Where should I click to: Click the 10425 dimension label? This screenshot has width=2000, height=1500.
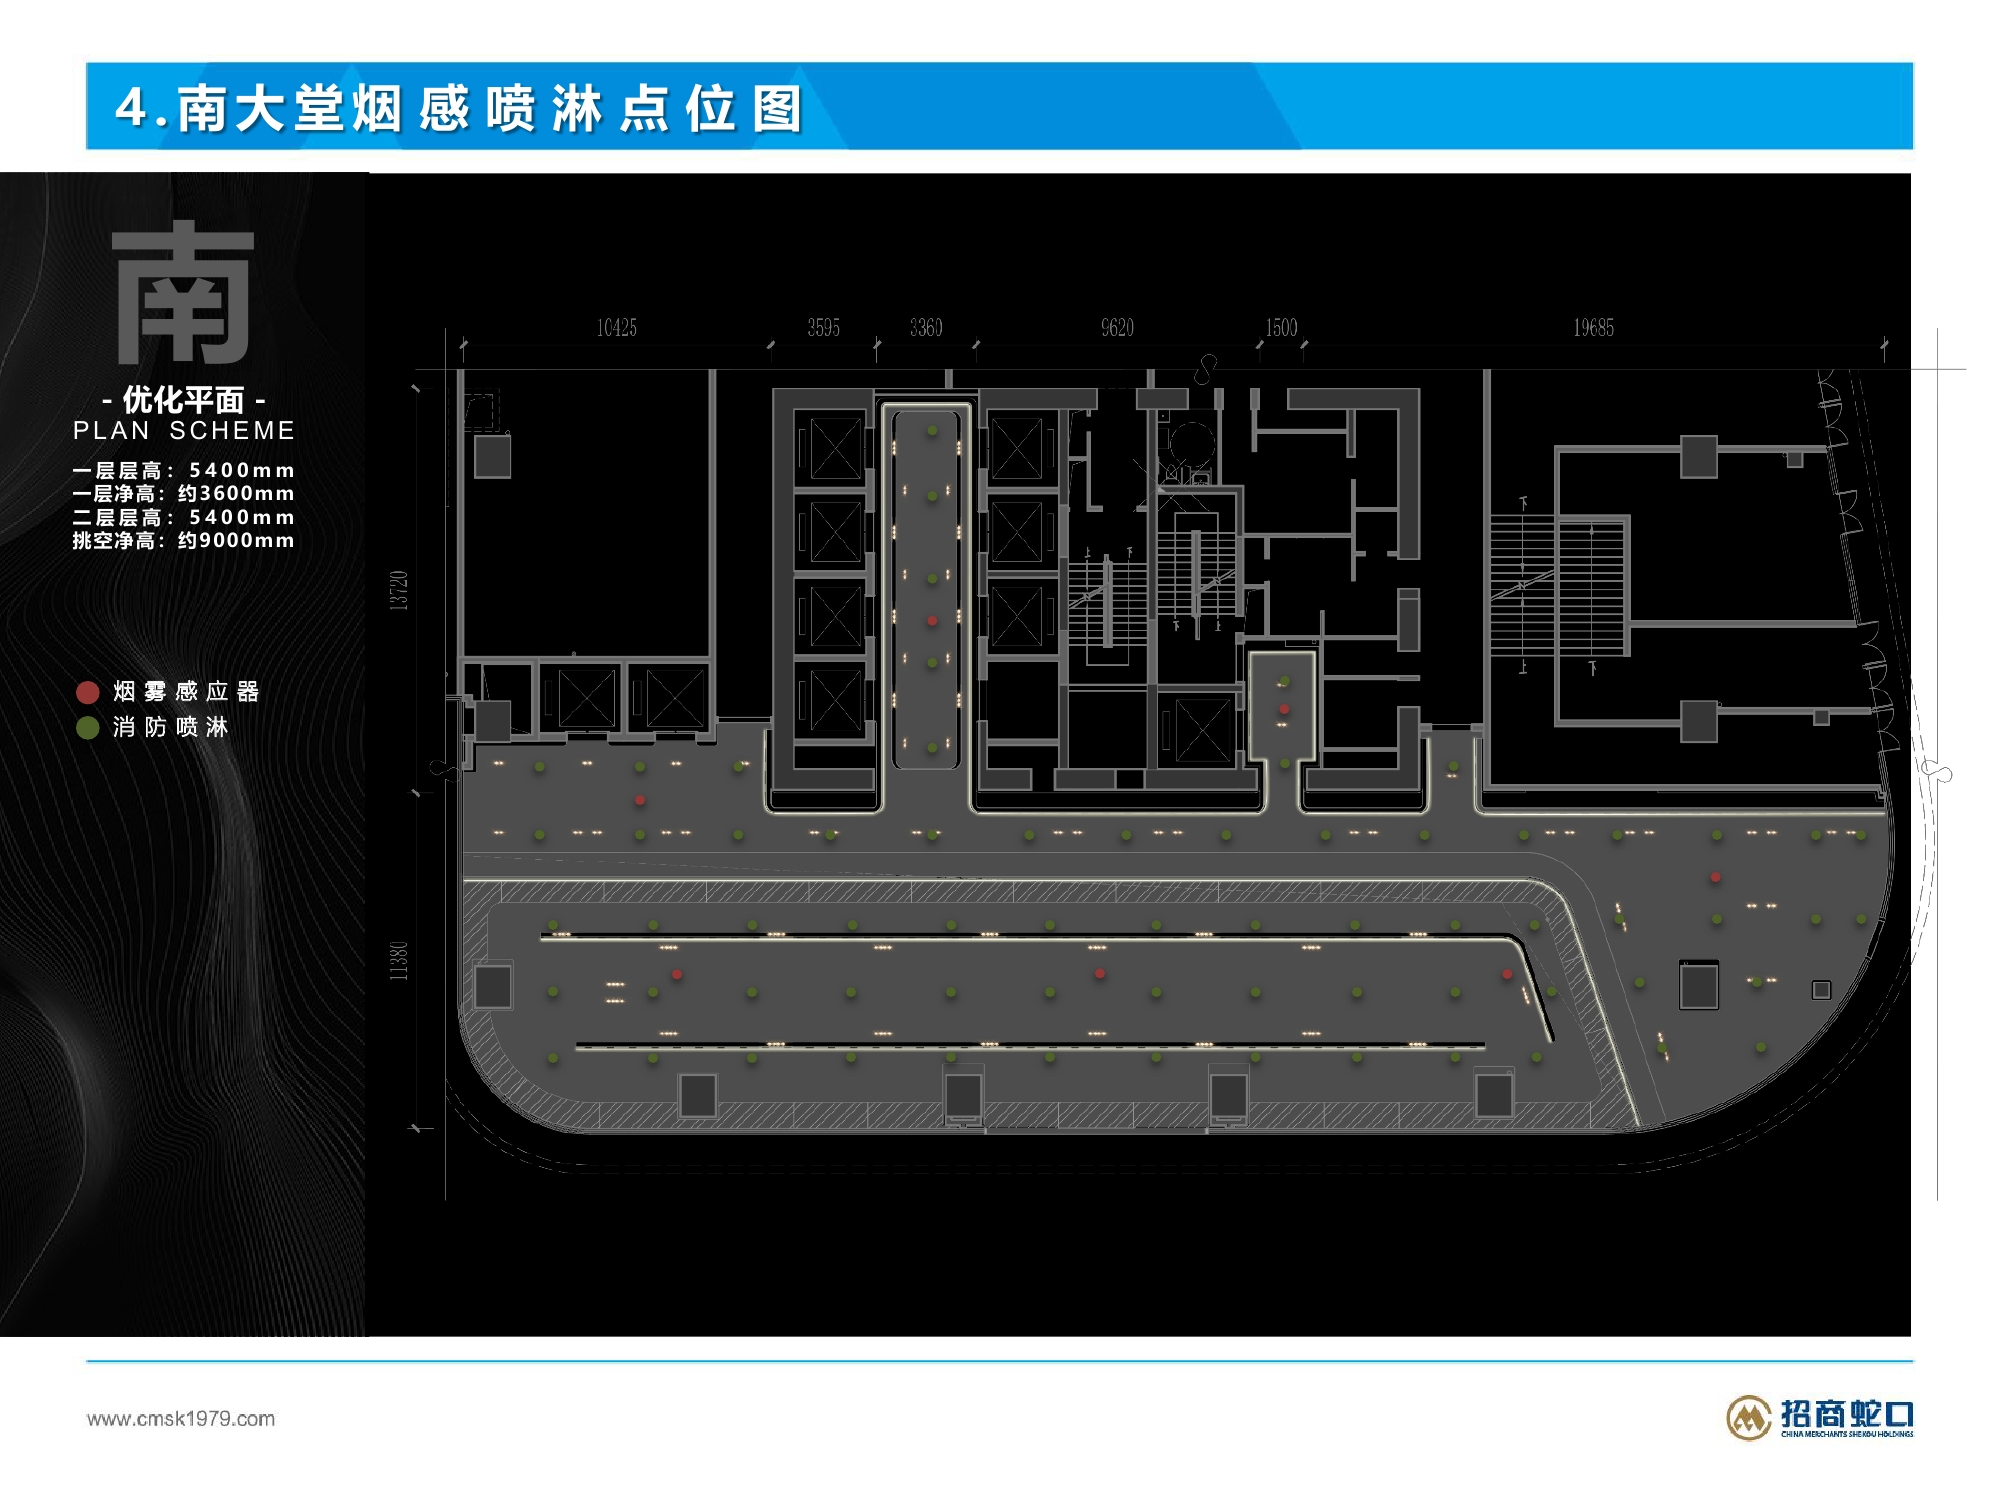click(x=616, y=328)
